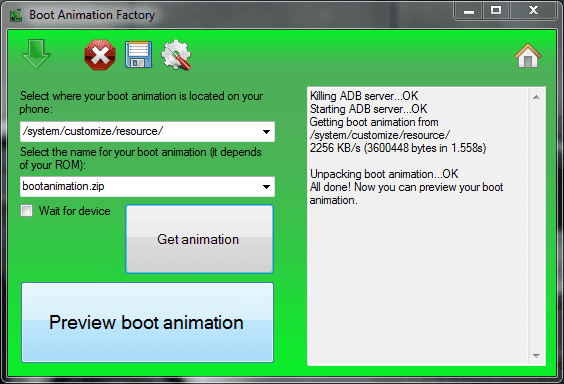
Task: Click the bootanimation.zip combo box field
Action: pos(147,187)
